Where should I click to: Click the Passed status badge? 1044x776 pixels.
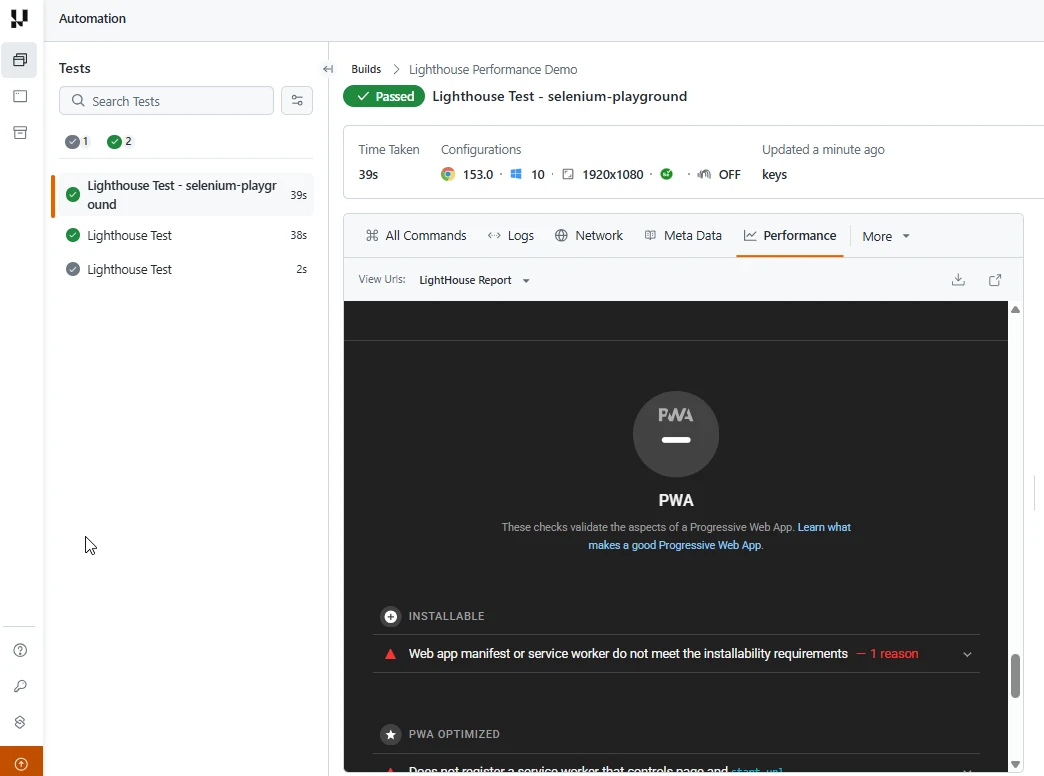384,97
